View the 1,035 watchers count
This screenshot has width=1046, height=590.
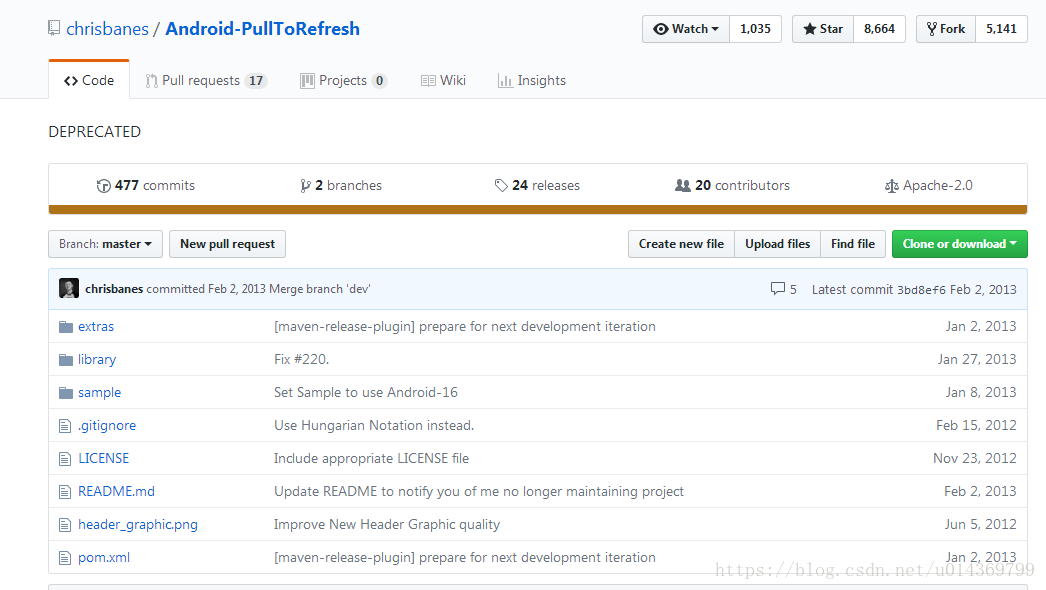point(755,29)
